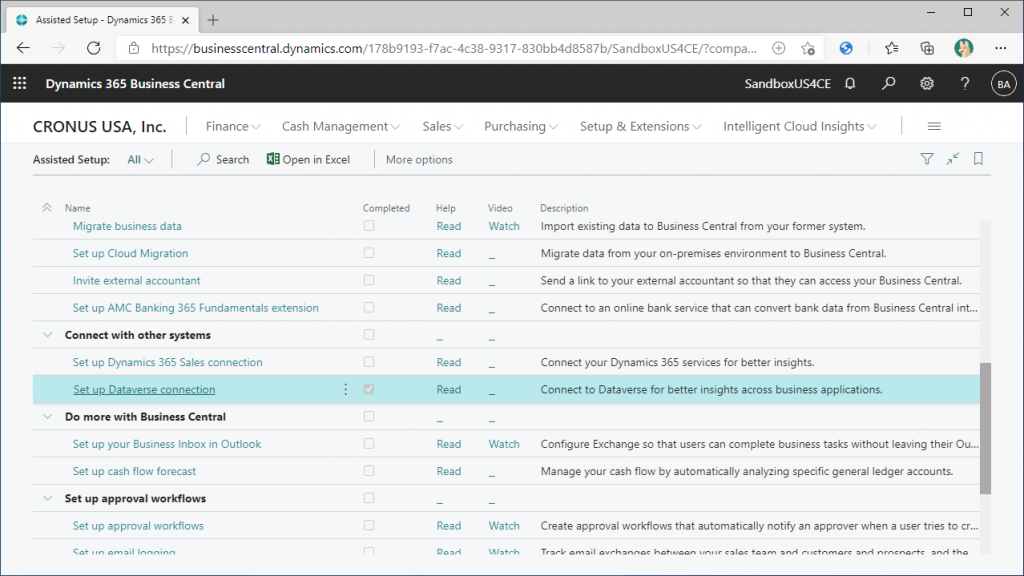Click the collapse page arrows icon
1024x576 pixels.
point(953,159)
